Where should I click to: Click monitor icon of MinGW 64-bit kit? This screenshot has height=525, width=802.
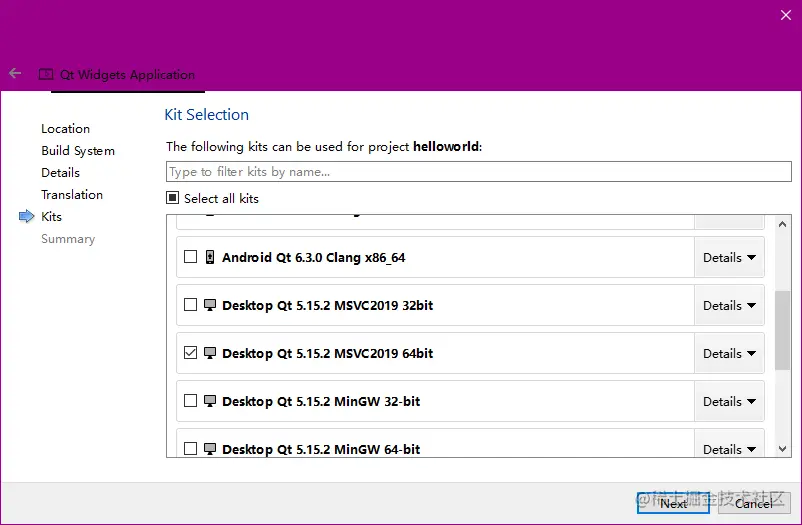click(210, 449)
